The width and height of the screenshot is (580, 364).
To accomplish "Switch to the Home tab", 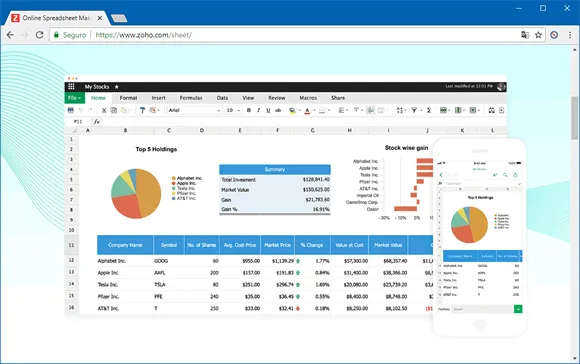I will (98, 98).
